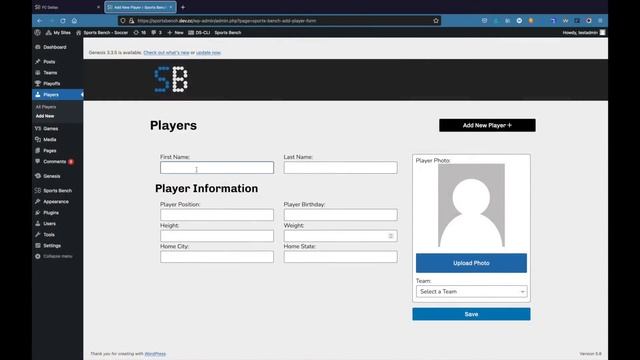Focus the Home City input field
This screenshot has height=360, width=640.
coord(217,257)
